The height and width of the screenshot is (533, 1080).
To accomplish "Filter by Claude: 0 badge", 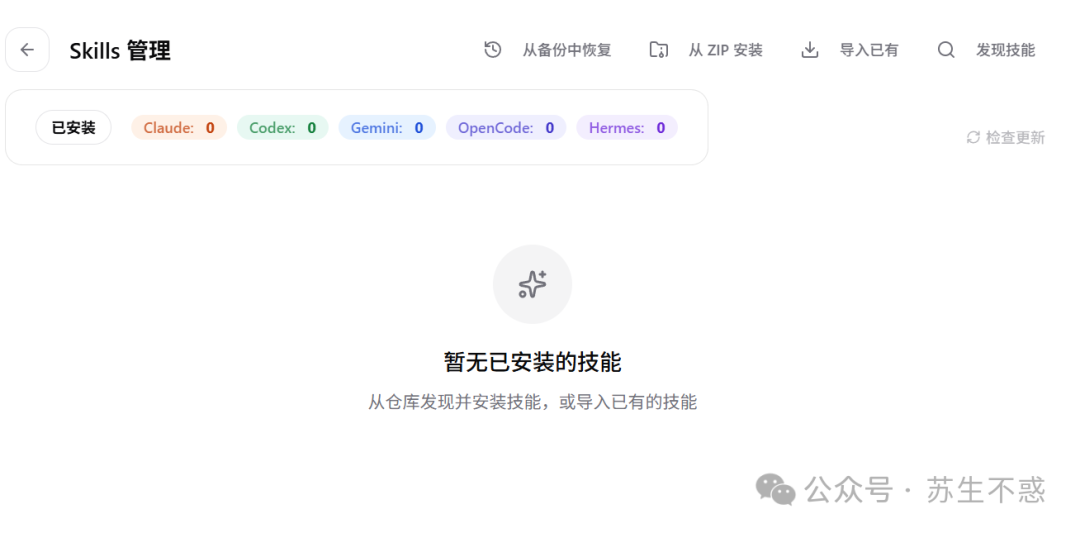I will pyautogui.click(x=179, y=127).
